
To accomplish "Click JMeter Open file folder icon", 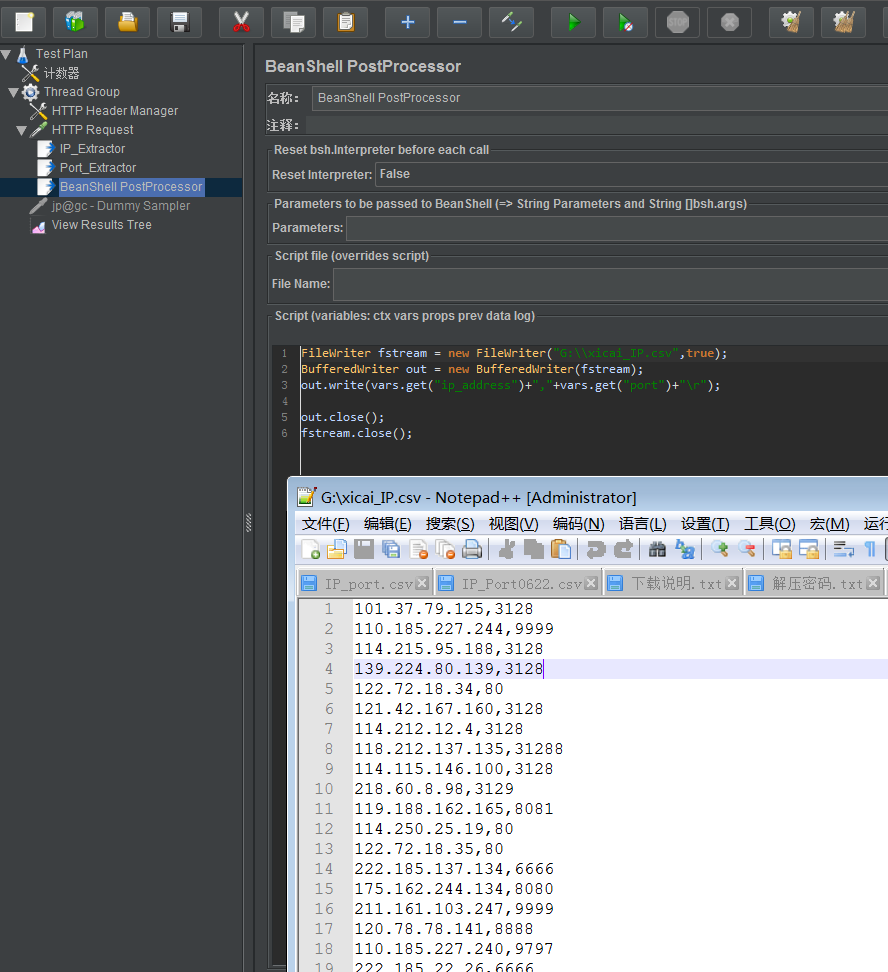I will pos(128,22).
